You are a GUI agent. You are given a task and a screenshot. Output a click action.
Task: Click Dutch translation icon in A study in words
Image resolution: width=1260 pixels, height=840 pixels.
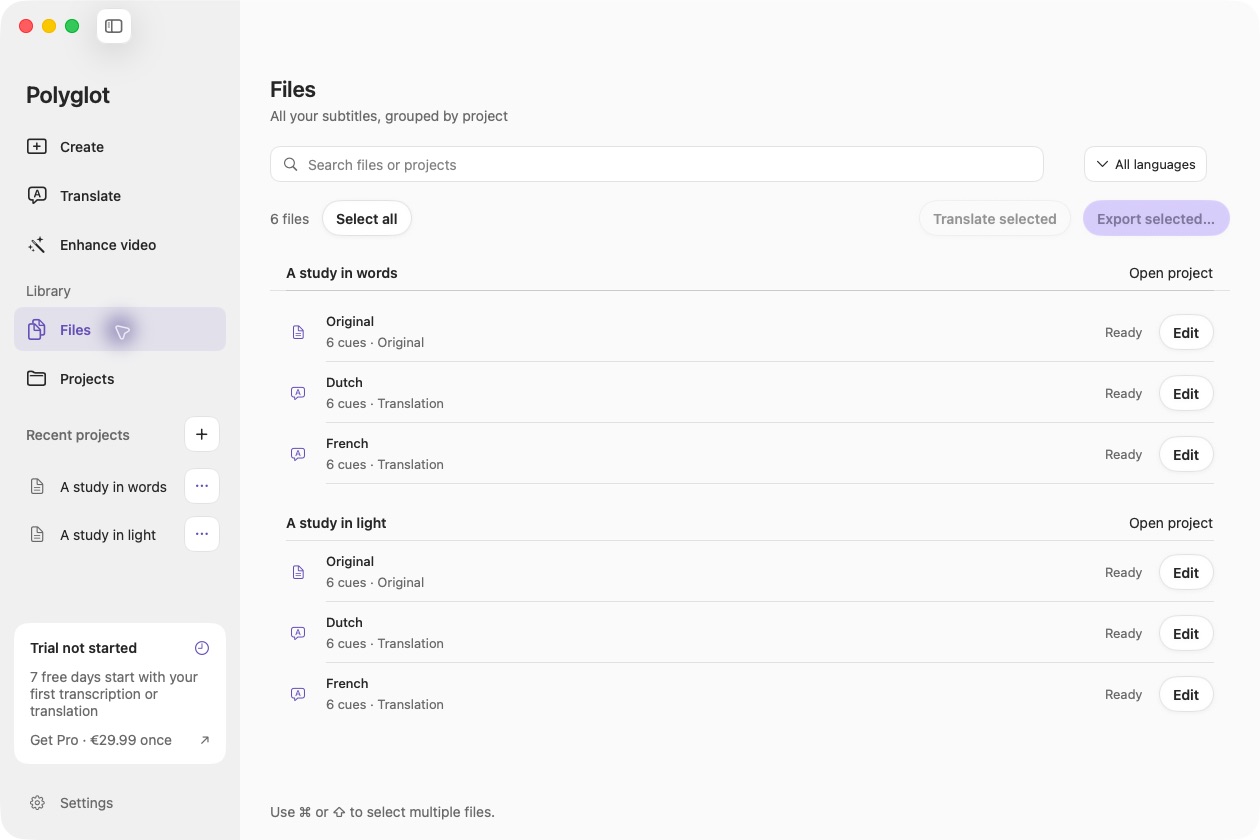[298, 393]
